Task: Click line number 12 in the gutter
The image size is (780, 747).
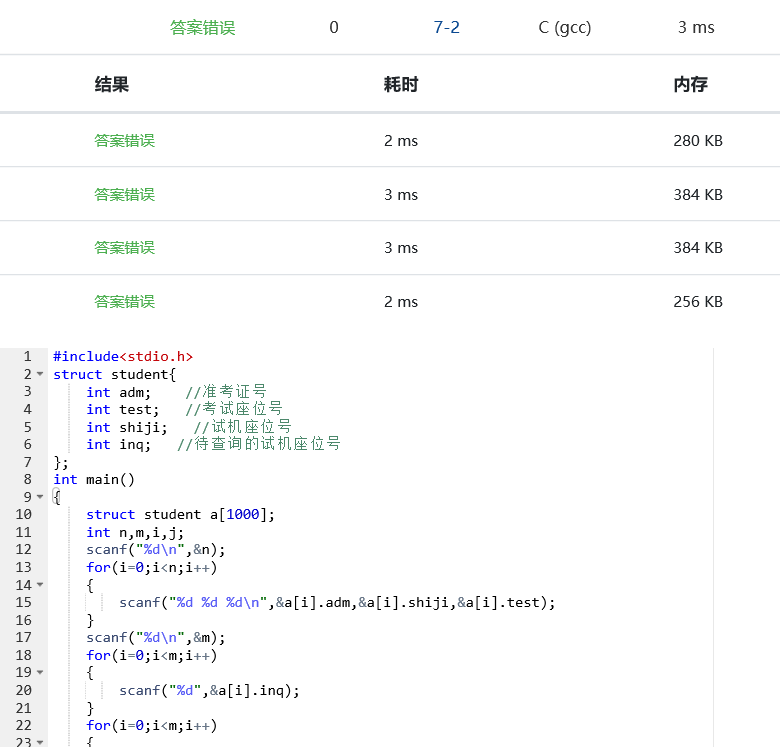Action: pos(23,550)
